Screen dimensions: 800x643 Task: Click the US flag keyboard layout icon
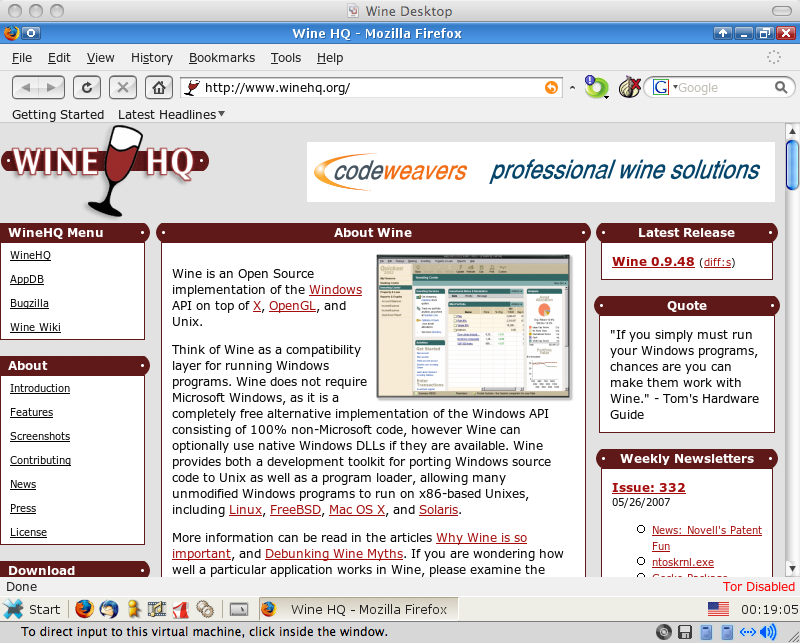tap(718, 609)
